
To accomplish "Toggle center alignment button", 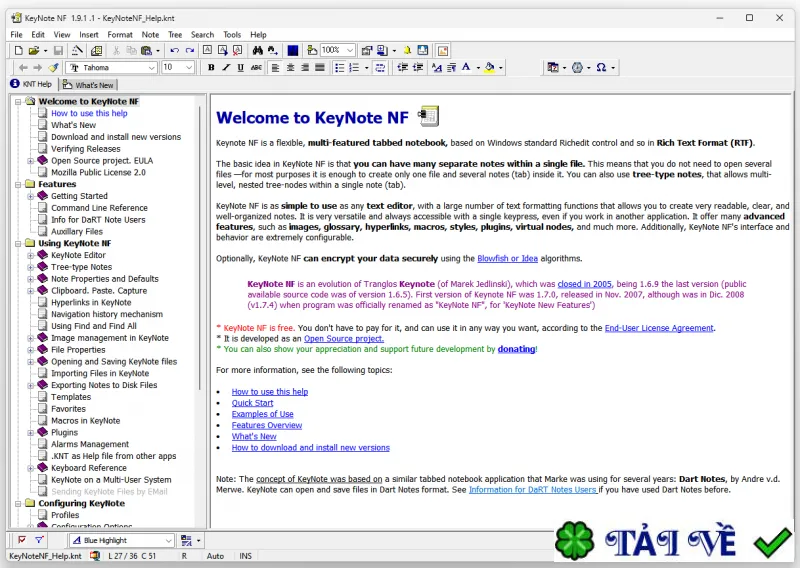I will click(x=290, y=67).
